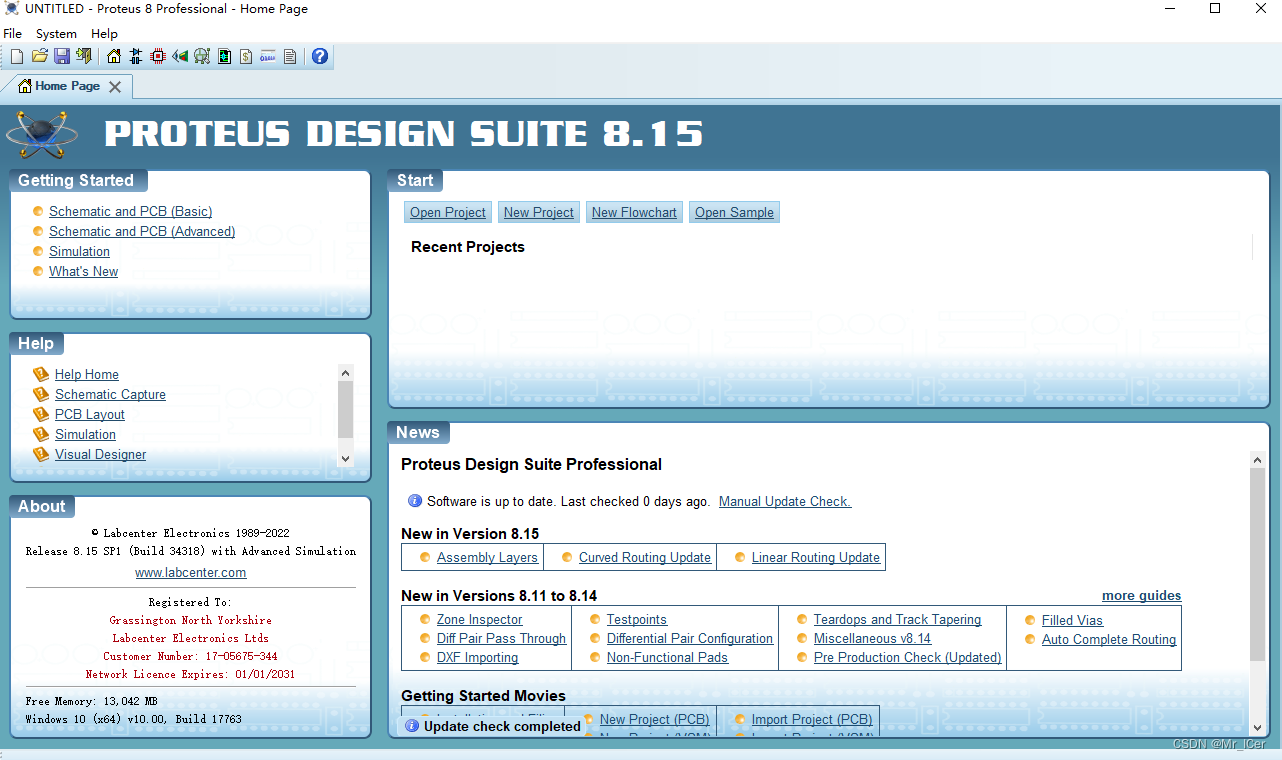
Task: Click News panel scrollbar up arrow
Action: coord(1258,460)
